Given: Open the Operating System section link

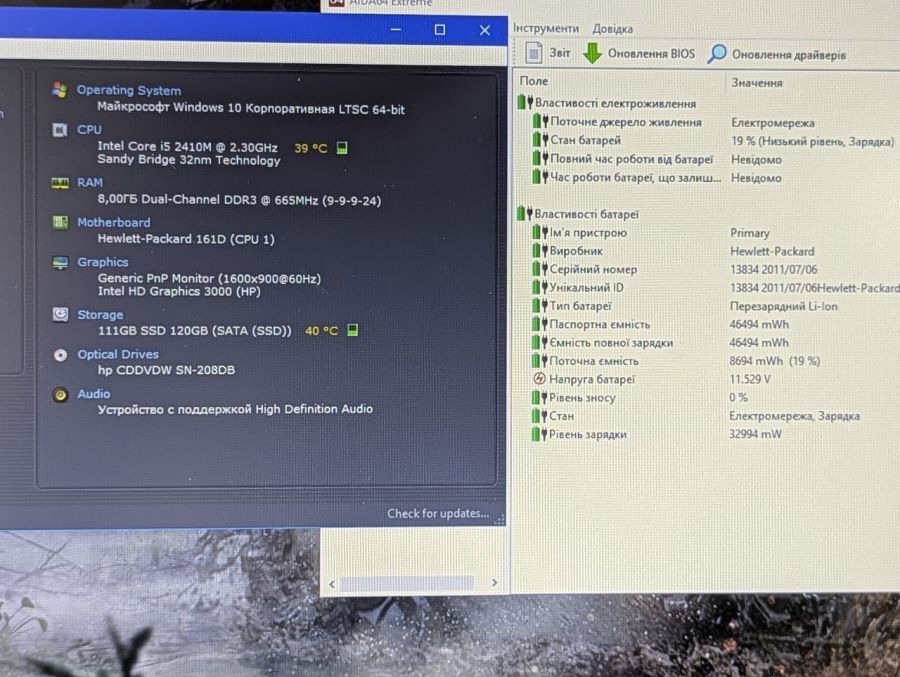Looking at the screenshot, I should tap(129, 90).
